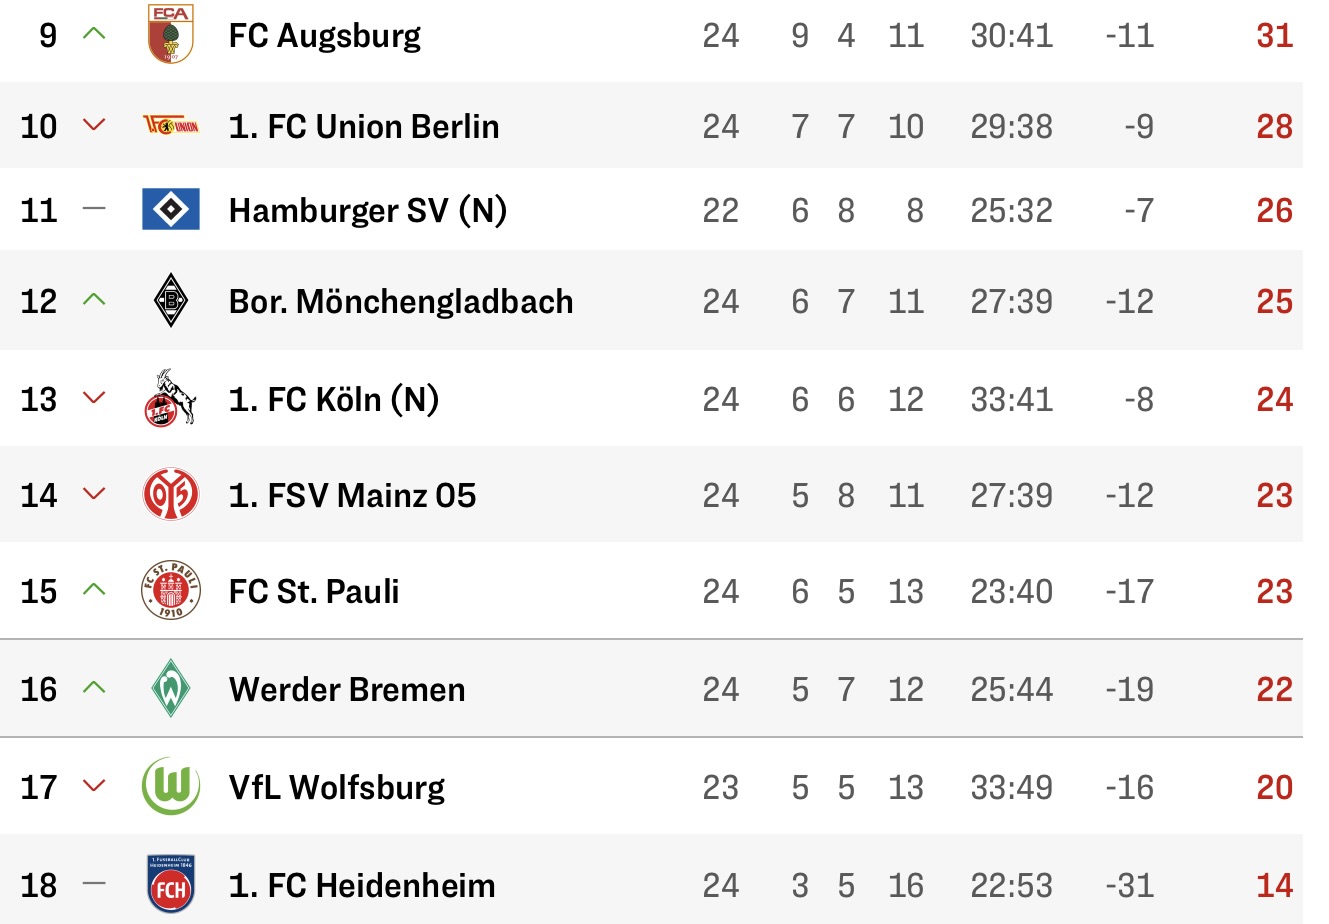Open 1. FC Heidenheim team name
This screenshot has height=924, width=1329.
[362, 885]
